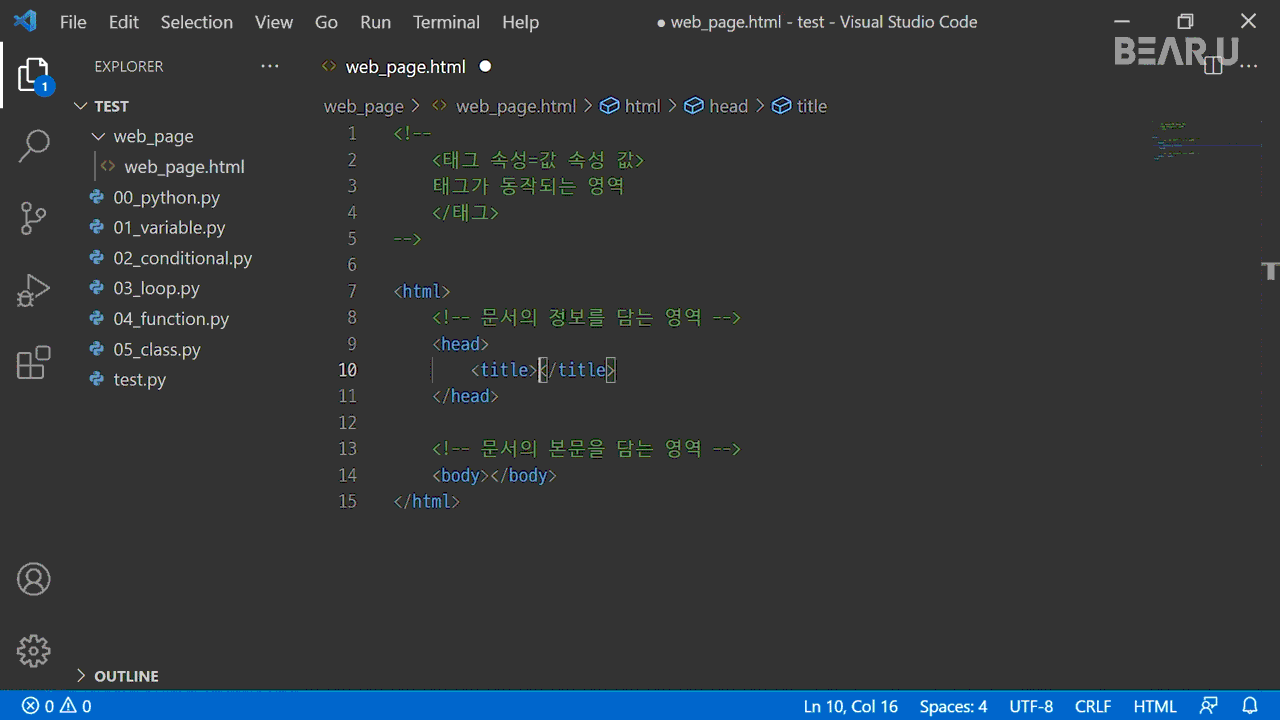The image size is (1280, 720).
Task: Open the Source Control view
Action: [33, 218]
